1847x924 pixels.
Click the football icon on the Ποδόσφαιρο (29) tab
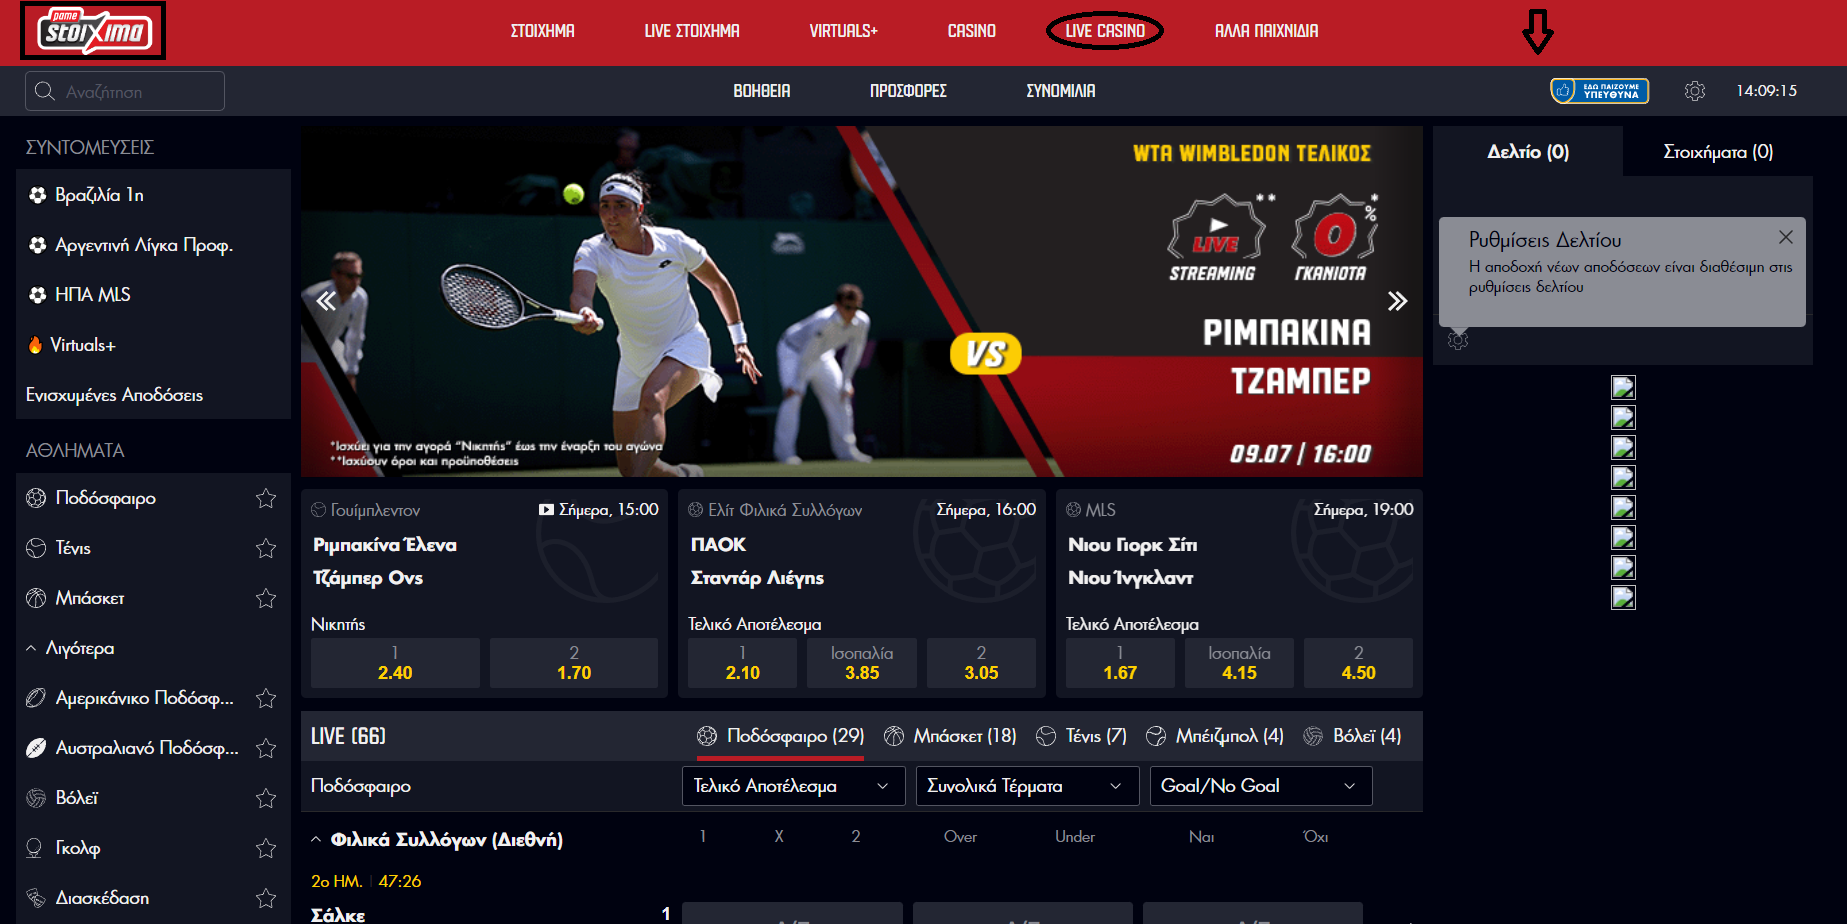[x=707, y=736]
